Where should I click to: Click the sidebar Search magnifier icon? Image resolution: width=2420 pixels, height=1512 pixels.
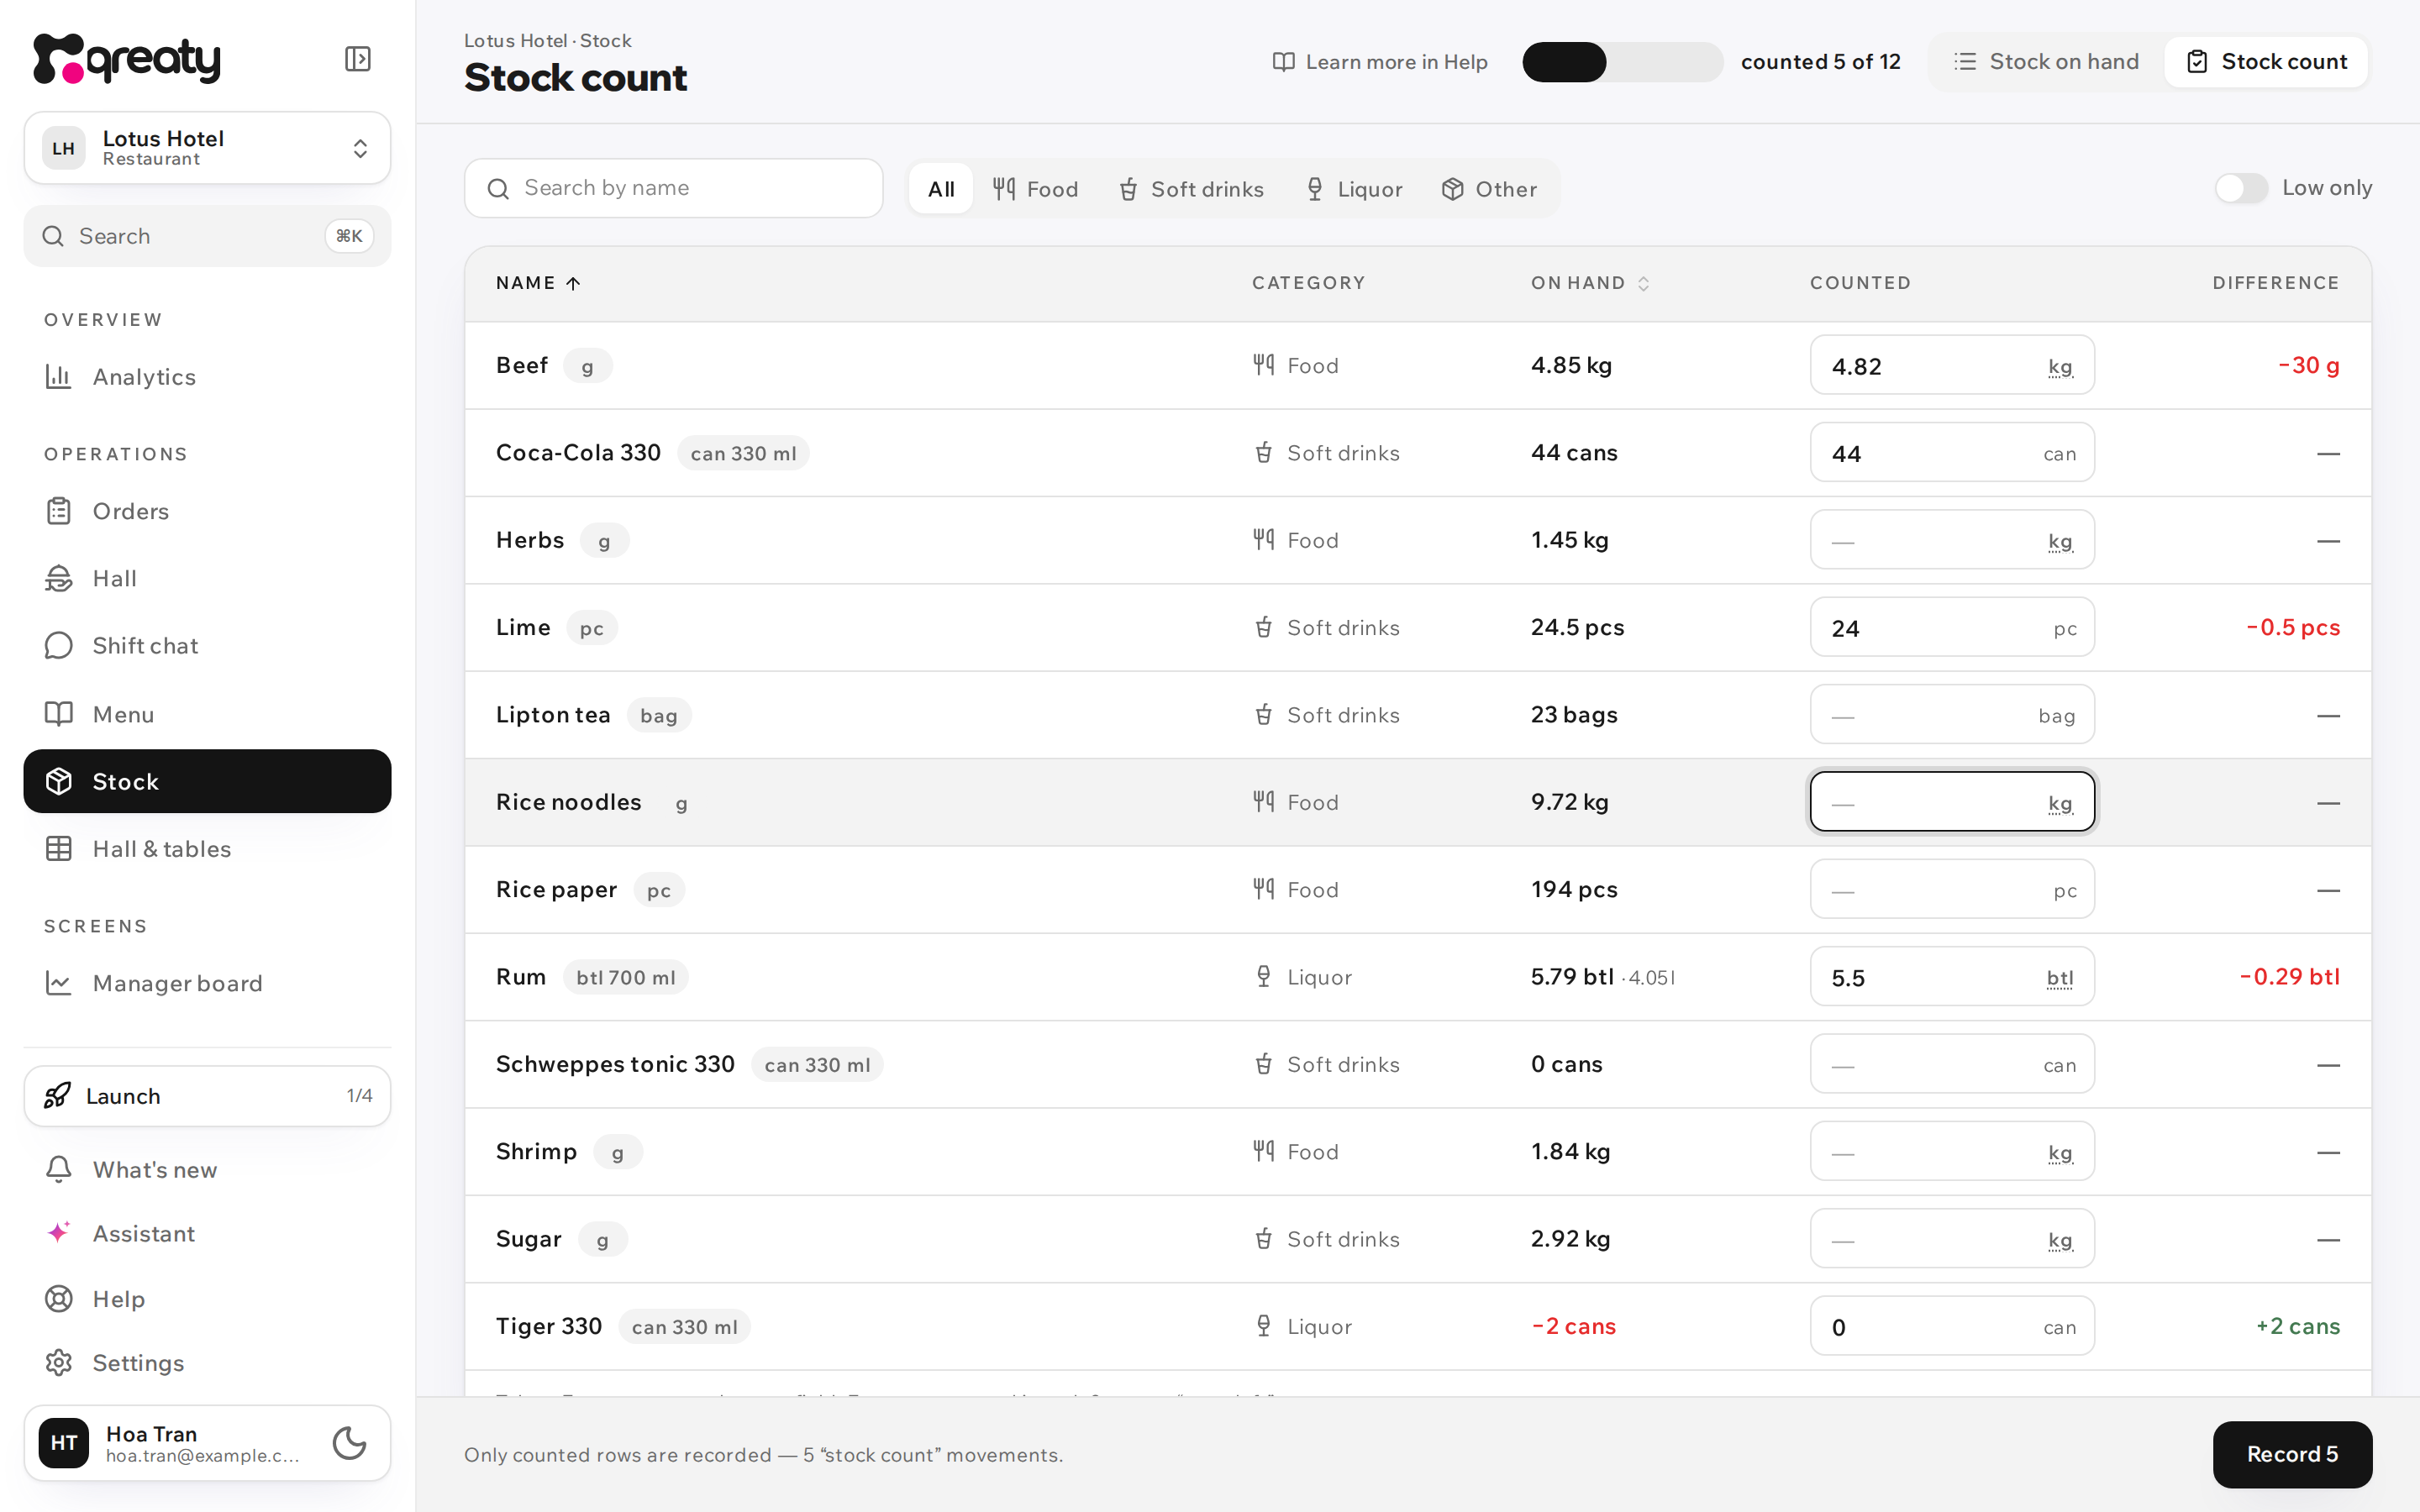[x=53, y=236]
